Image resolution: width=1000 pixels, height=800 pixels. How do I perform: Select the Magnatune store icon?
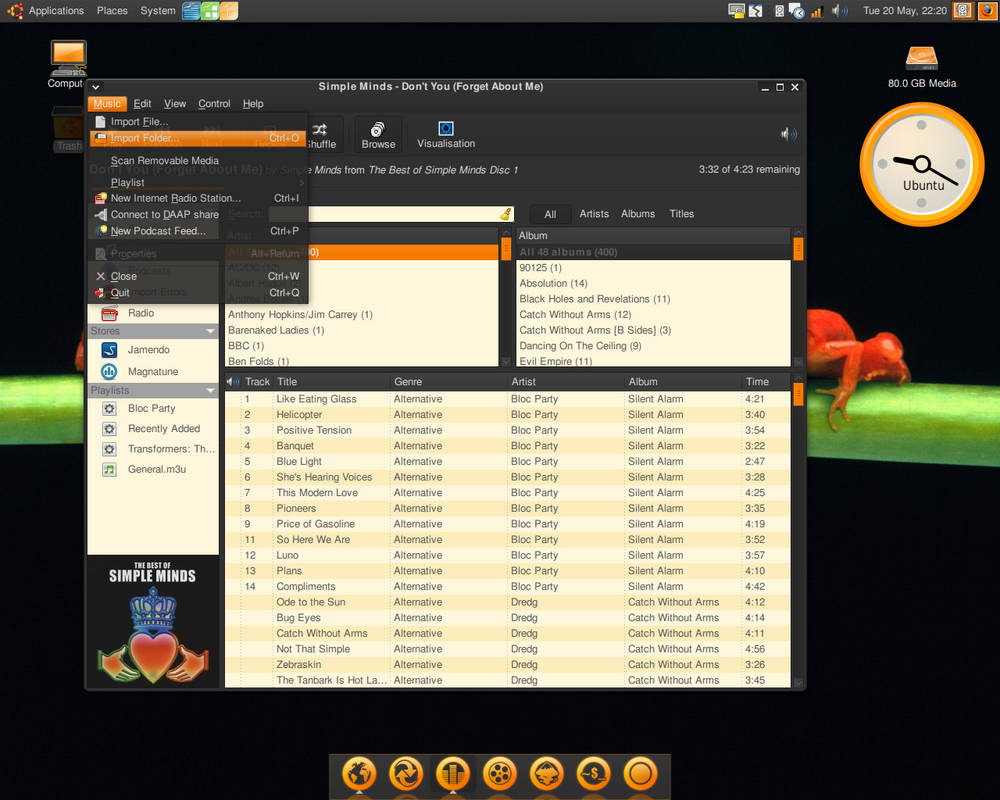point(109,371)
